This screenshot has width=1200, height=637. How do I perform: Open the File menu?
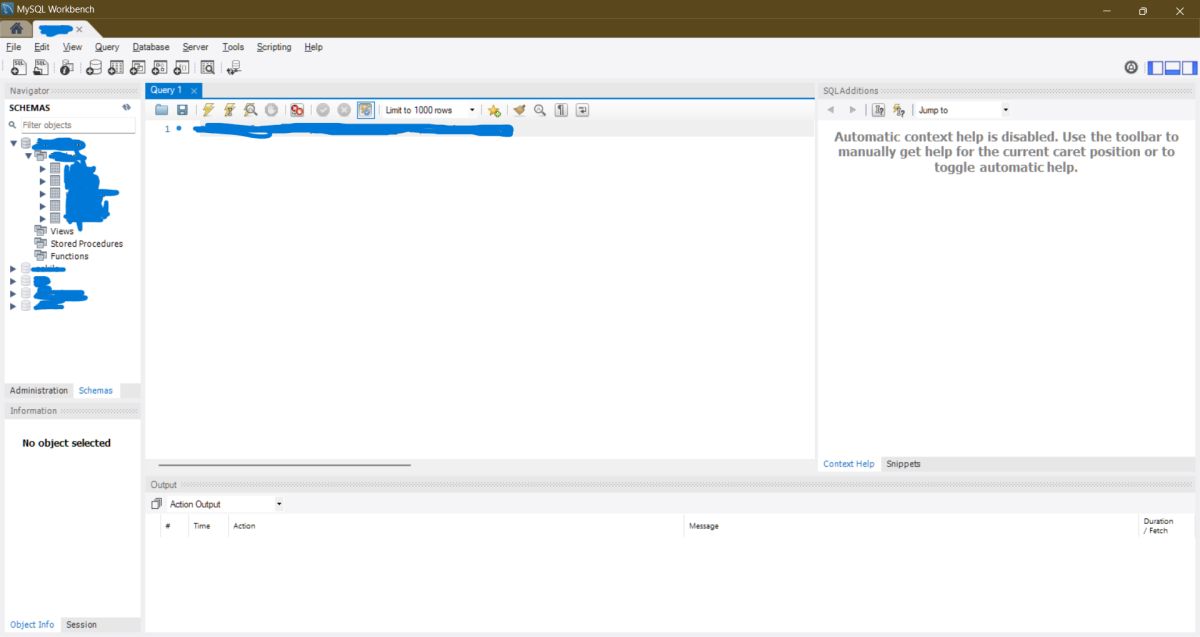tap(13, 47)
